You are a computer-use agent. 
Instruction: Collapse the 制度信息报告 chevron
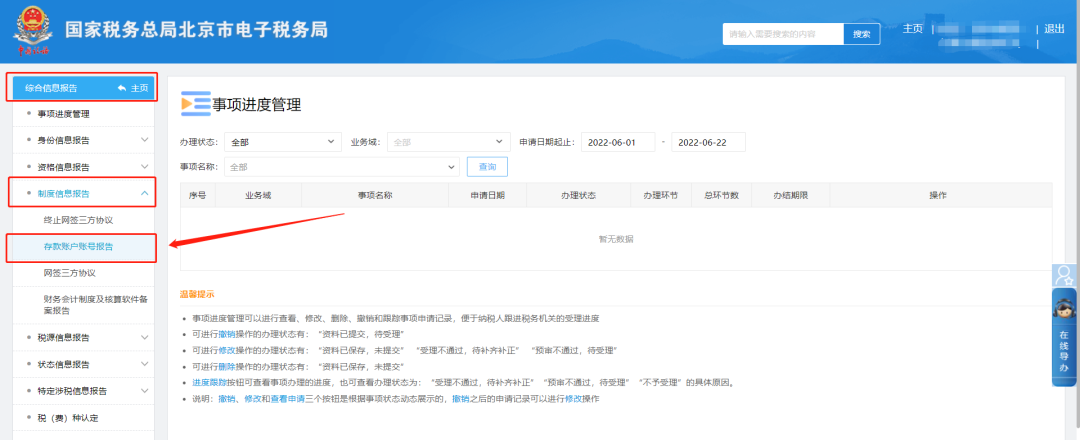(145, 193)
